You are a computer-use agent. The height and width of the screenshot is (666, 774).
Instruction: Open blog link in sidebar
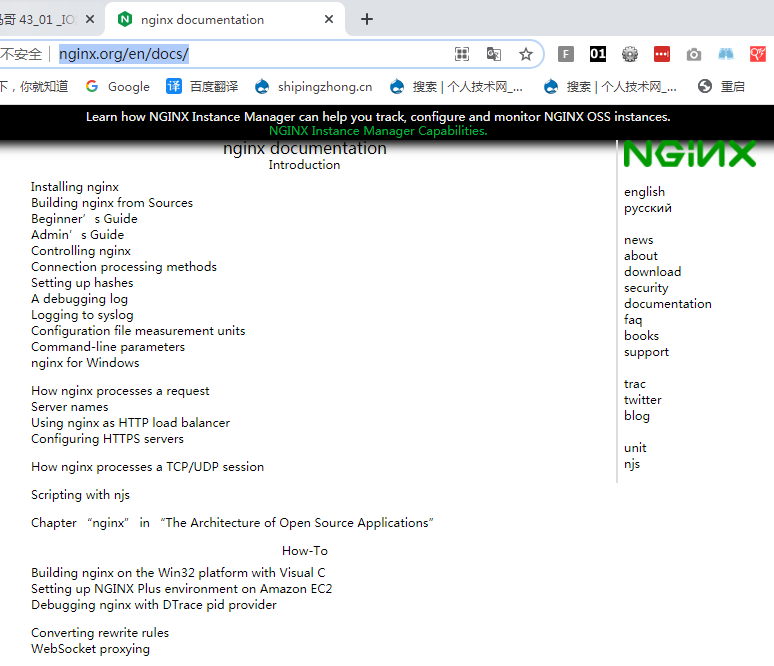pos(637,416)
